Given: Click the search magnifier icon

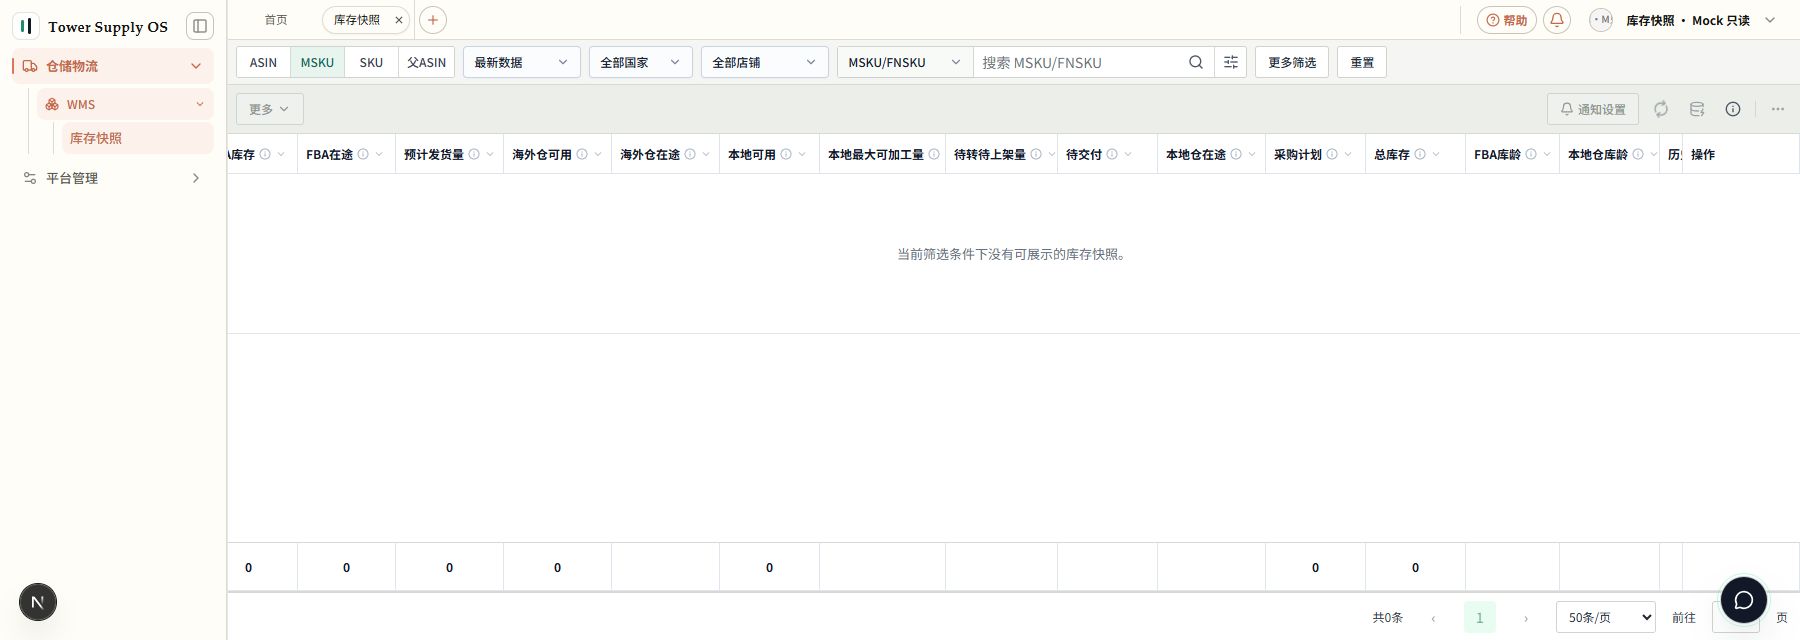Looking at the screenshot, I should point(1196,62).
